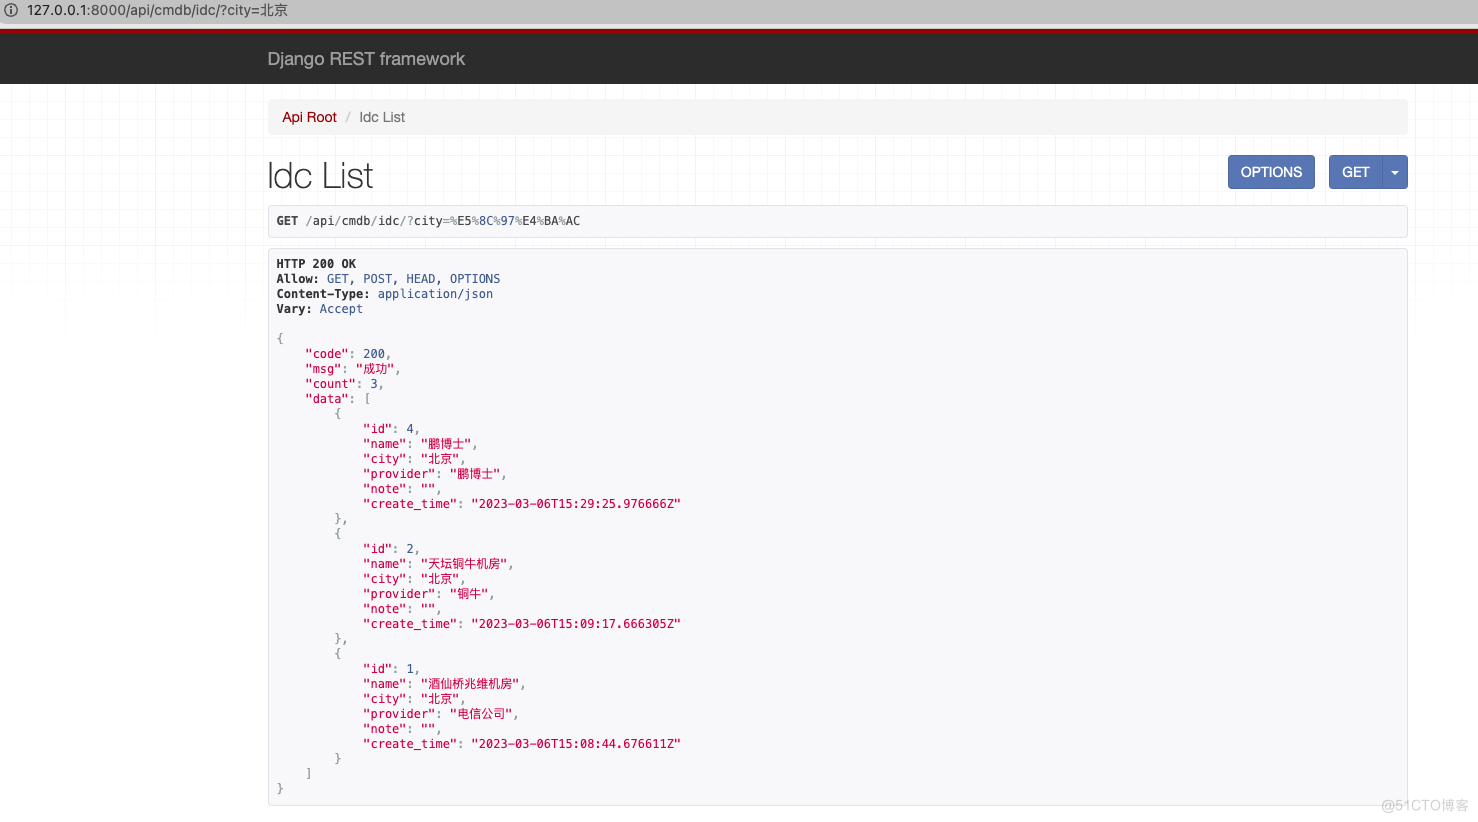Click the "code": 200 line
The height and width of the screenshot is (822, 1478).
click(x=348, y=354)
